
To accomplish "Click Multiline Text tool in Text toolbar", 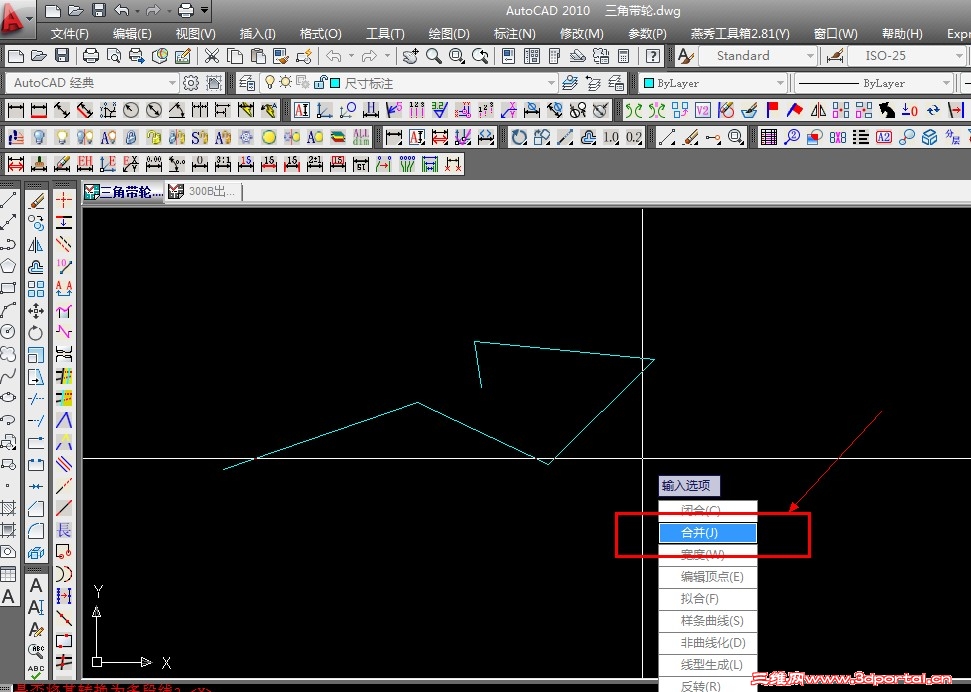I will pos(36,585).
